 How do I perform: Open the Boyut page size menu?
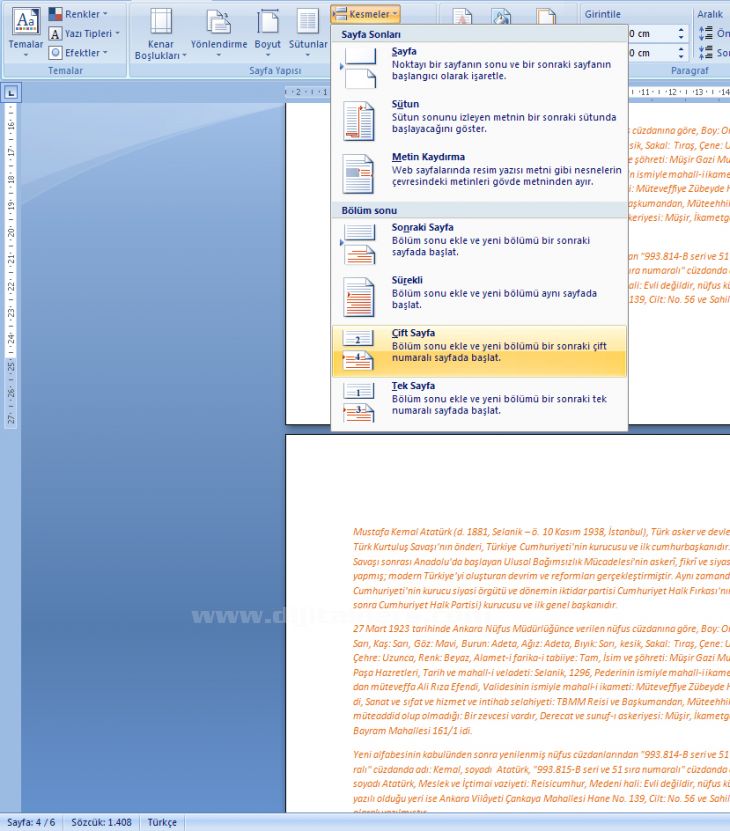(268, 34)
